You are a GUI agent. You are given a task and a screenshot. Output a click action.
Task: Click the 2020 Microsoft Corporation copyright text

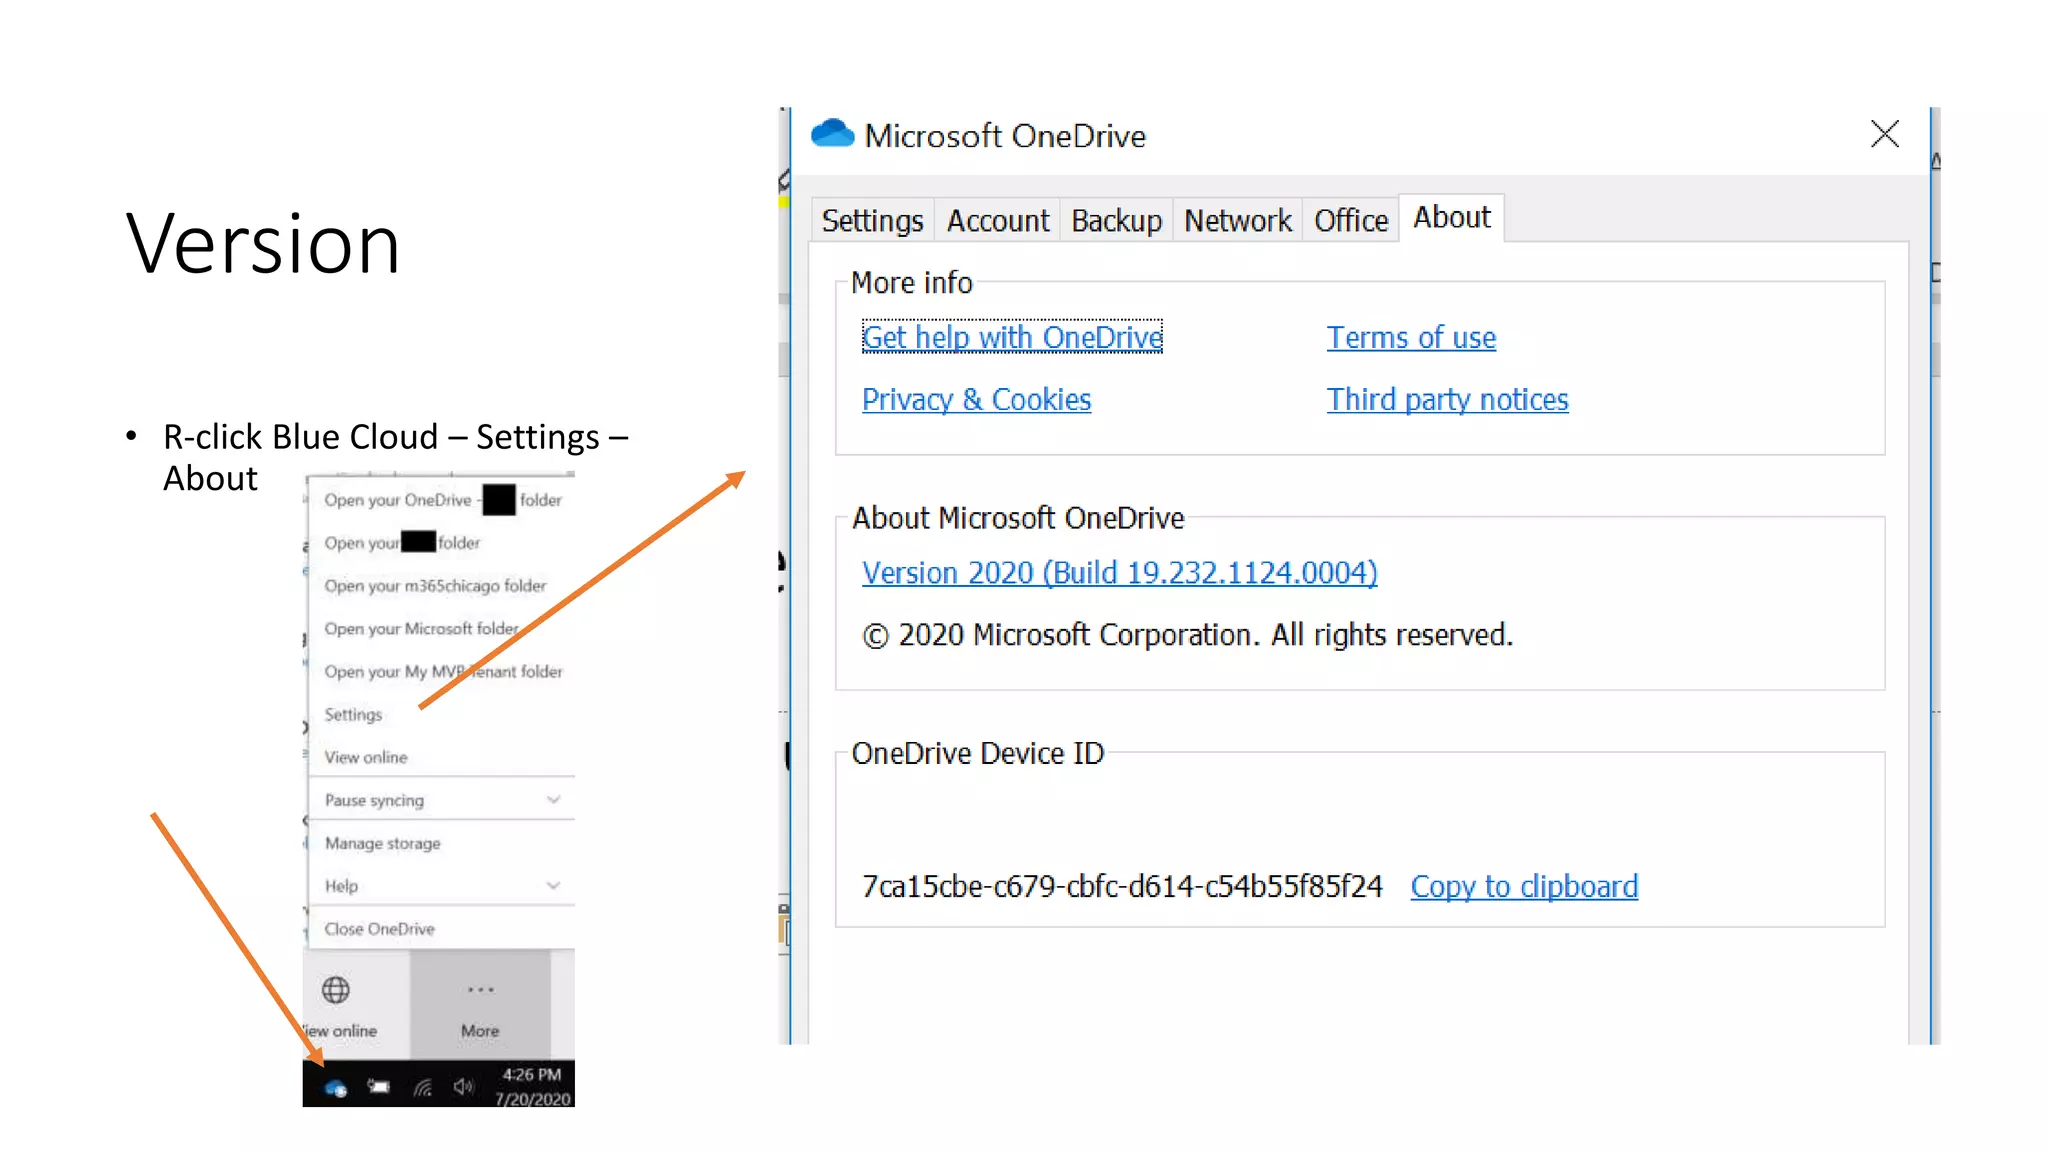pyautogui.click(x=1188, y=636)
